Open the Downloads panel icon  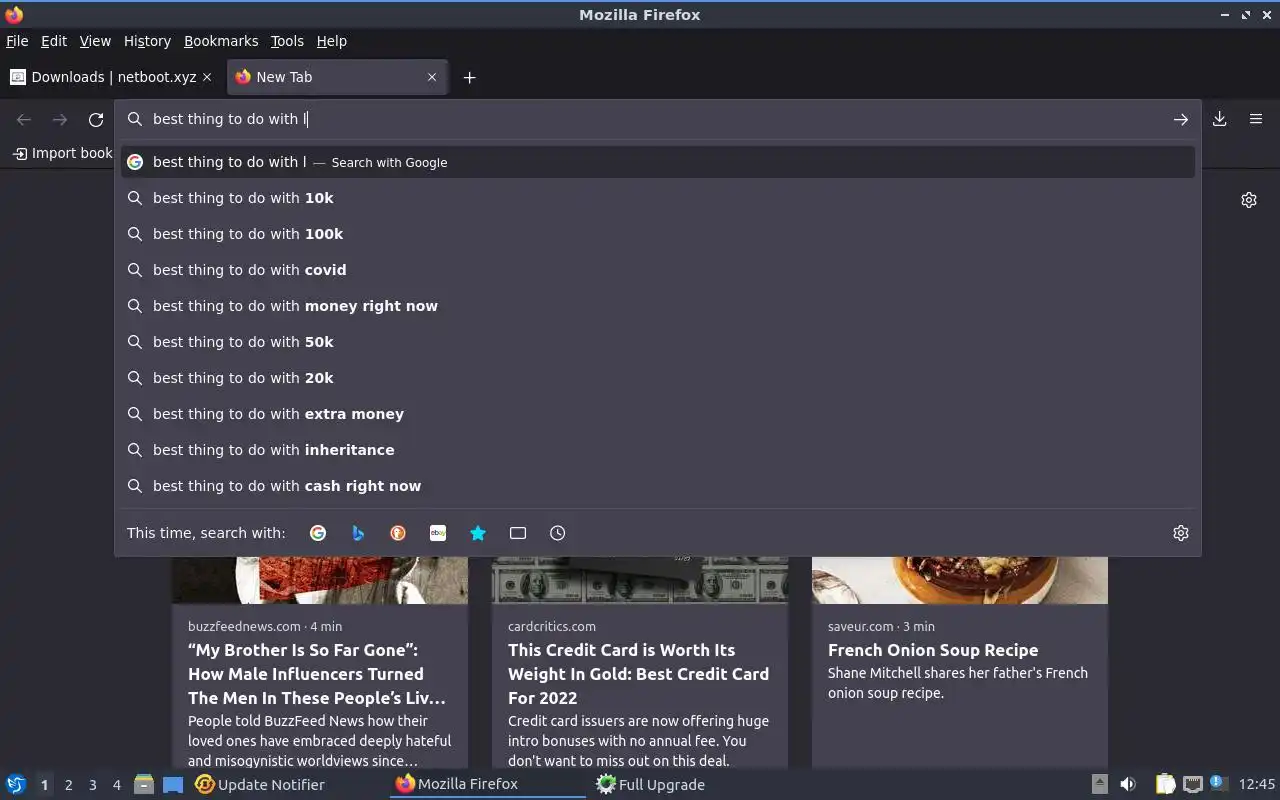[x=1220, y=119]
